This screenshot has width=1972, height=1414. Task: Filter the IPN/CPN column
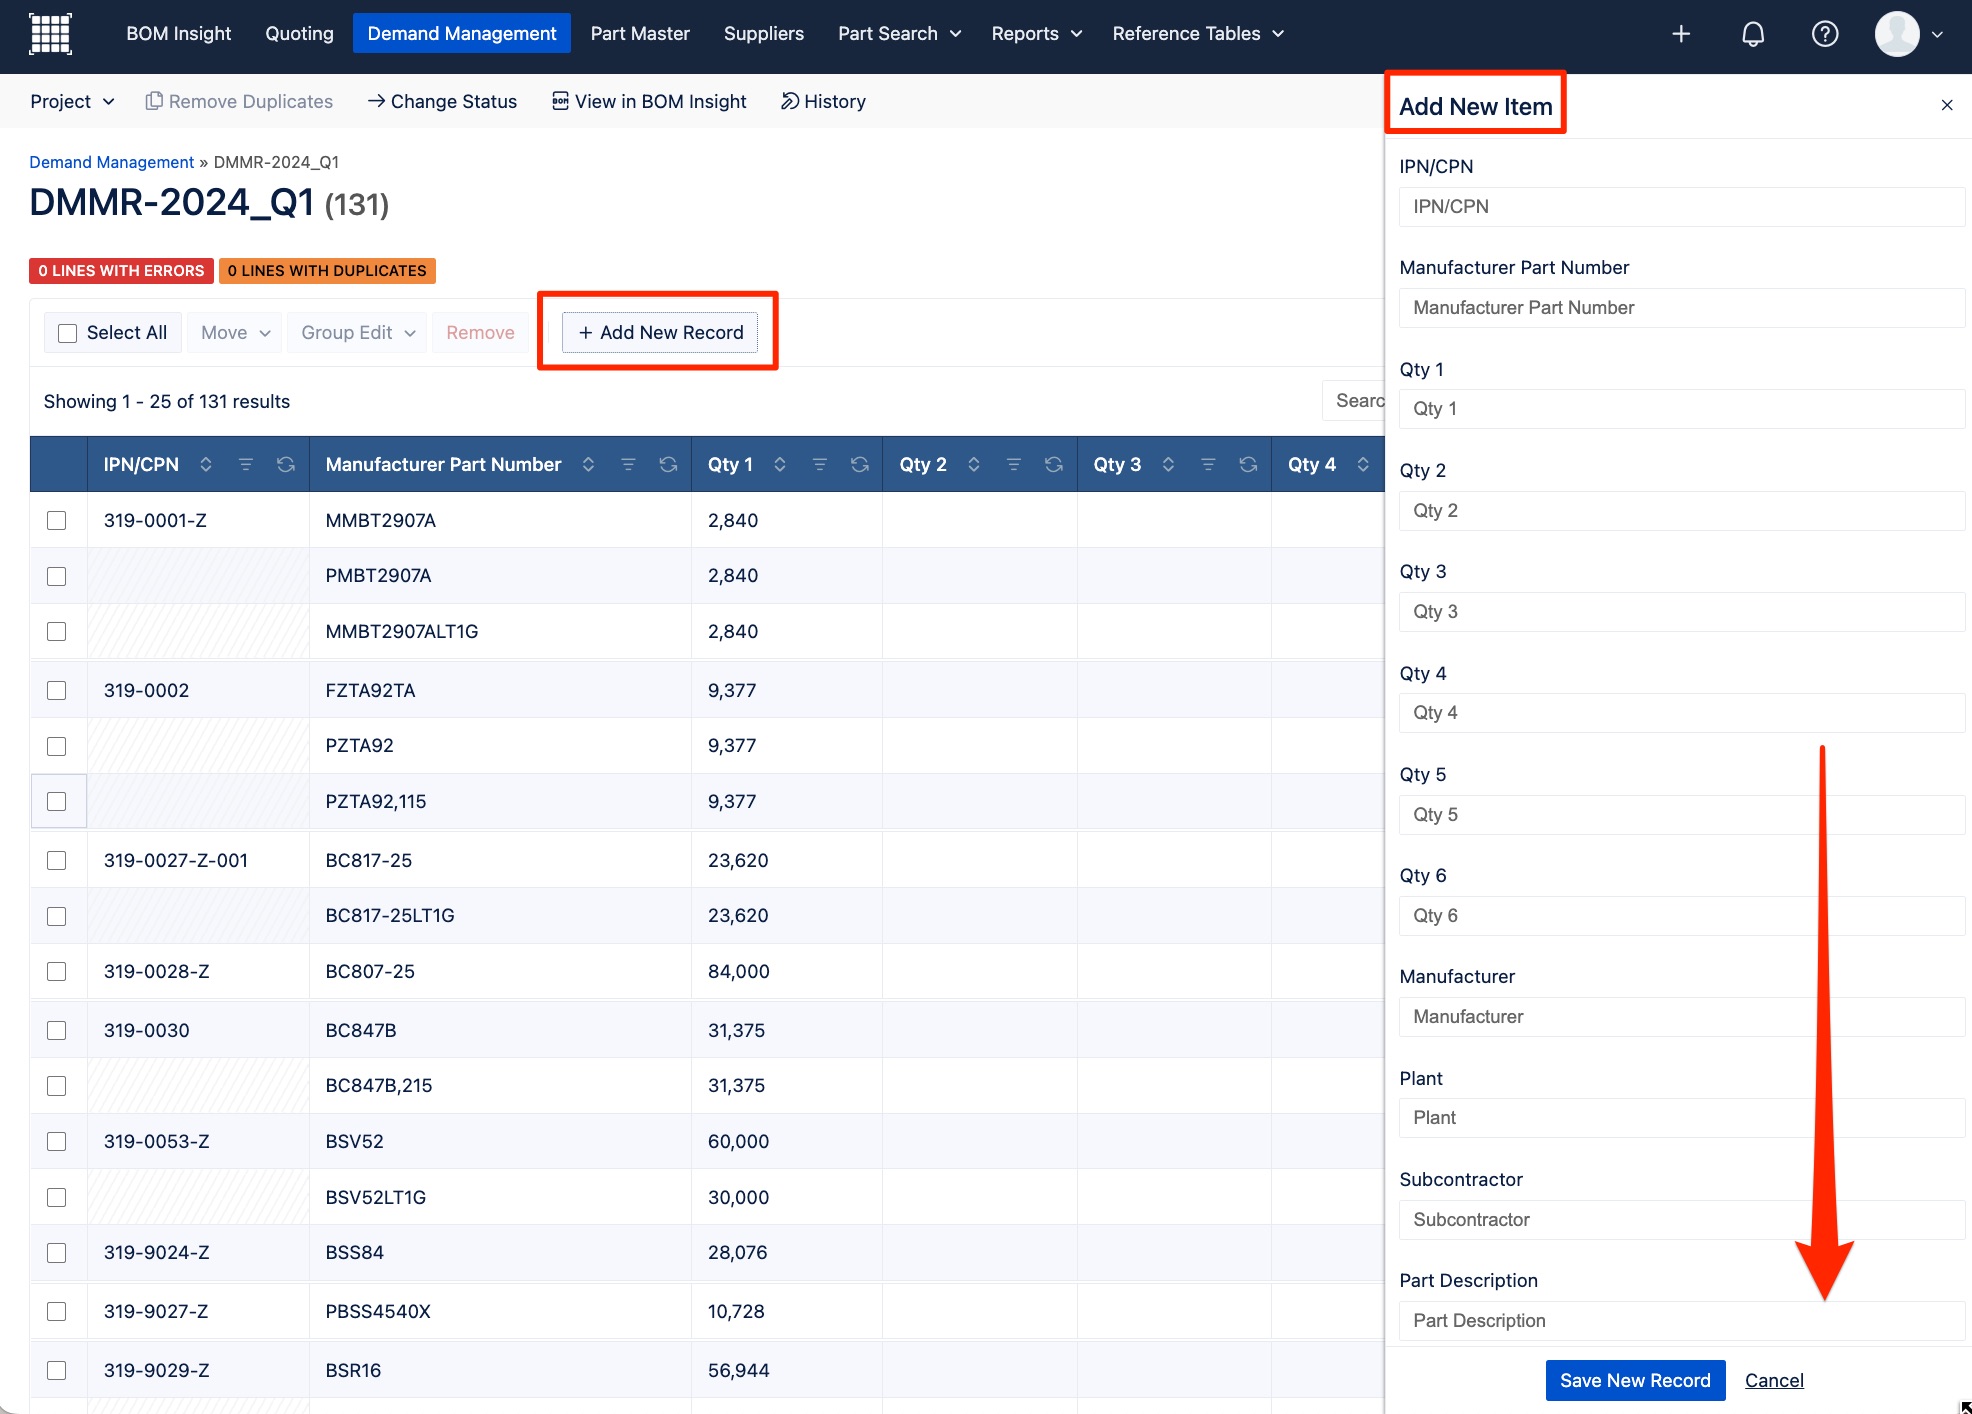(246, 464)
